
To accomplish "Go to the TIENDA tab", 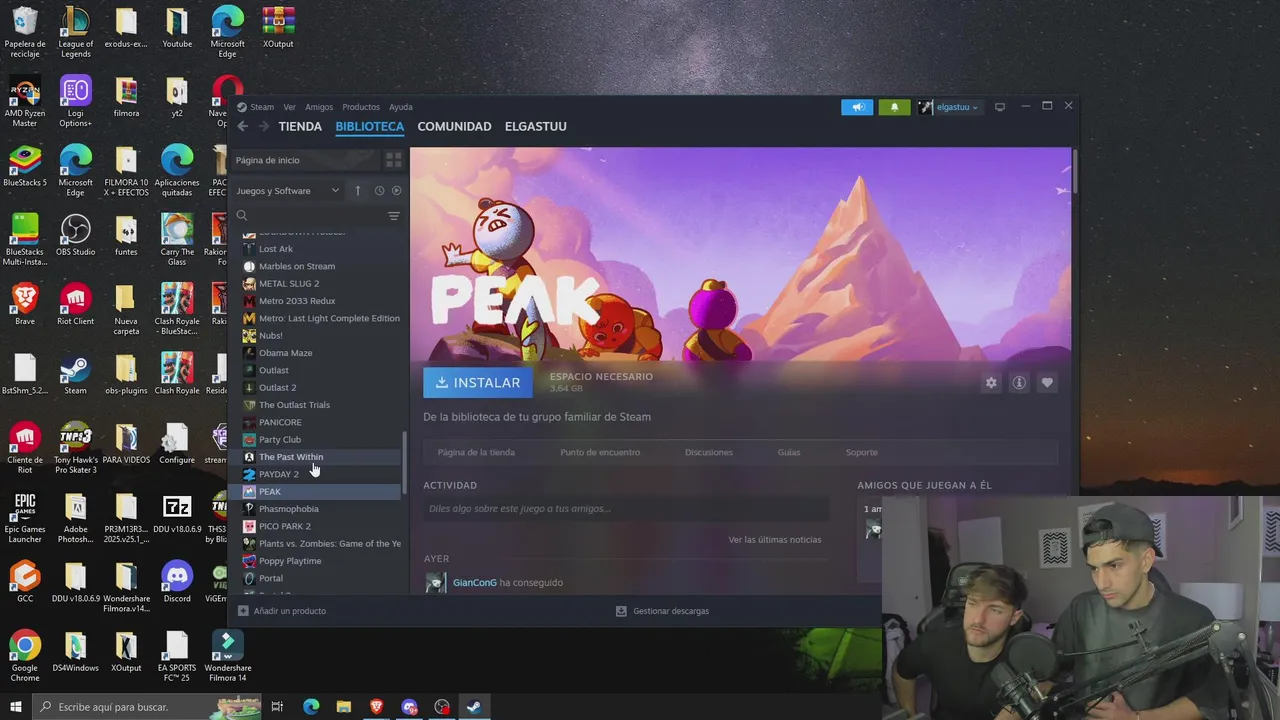I will click(300, 126).
